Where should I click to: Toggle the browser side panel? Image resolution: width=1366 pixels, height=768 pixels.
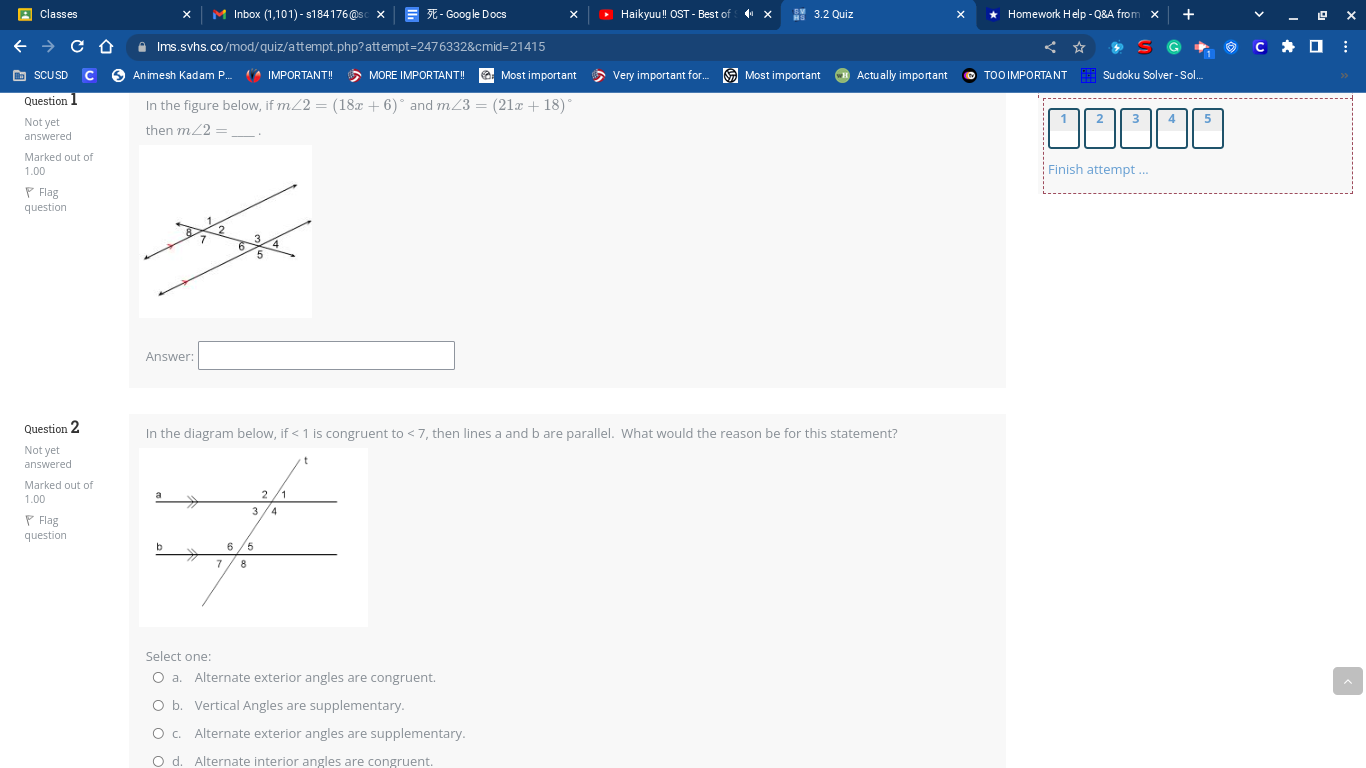coord(1316,47)
